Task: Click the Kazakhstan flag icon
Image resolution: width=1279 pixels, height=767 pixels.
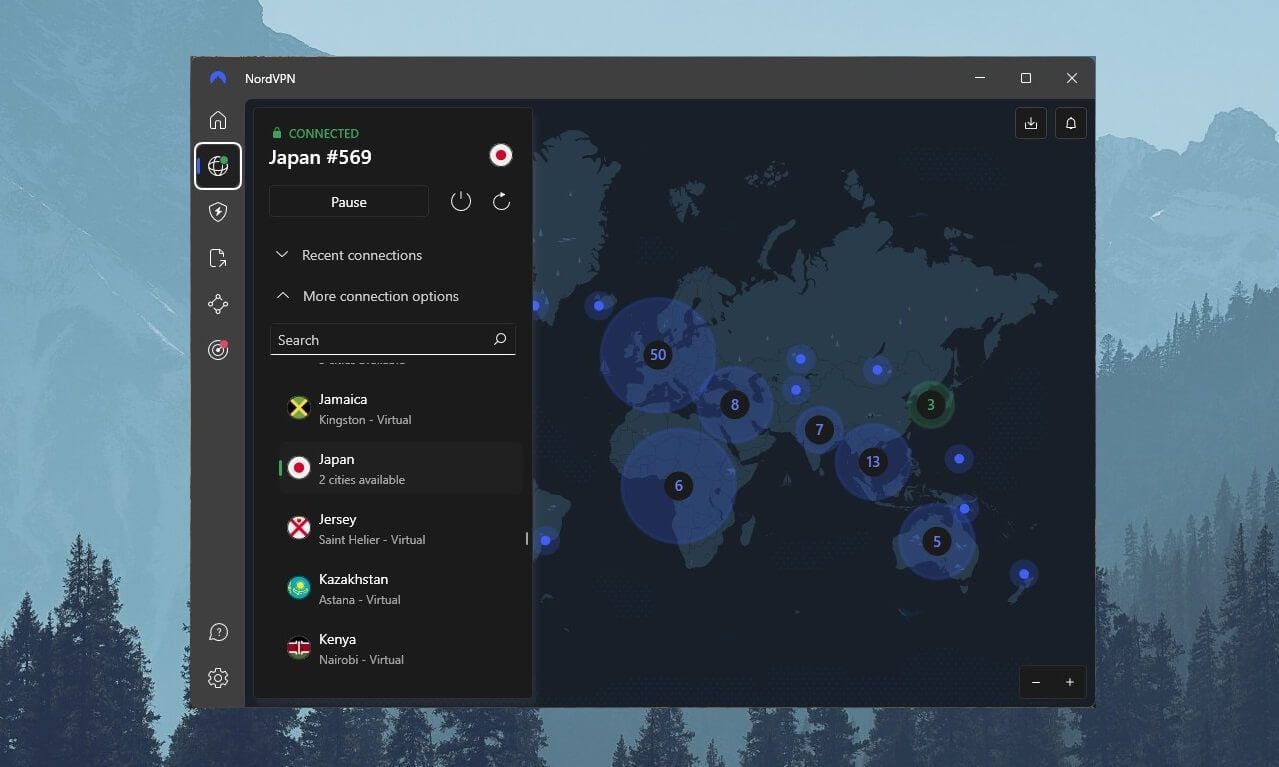Action: [x=298, y=588]
